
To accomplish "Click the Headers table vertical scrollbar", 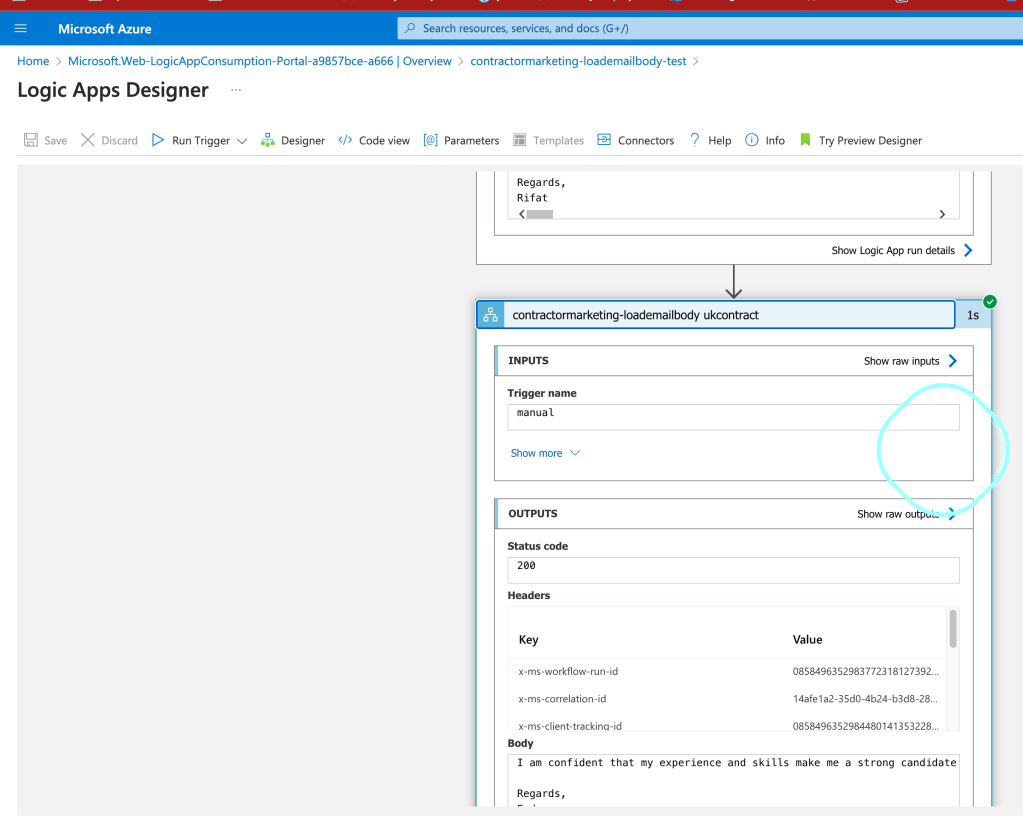I will (953, 629).
